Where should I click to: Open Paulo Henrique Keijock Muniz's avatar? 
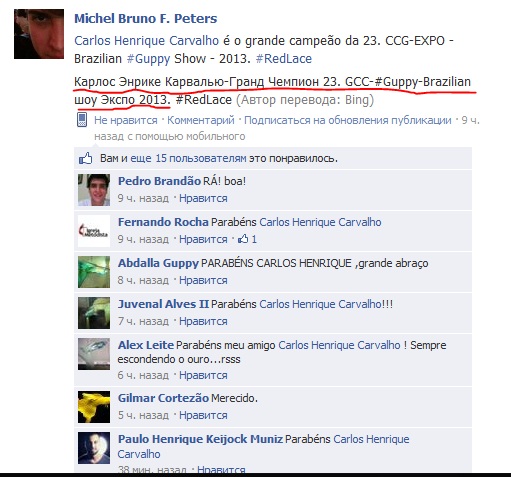coord(94,448)
